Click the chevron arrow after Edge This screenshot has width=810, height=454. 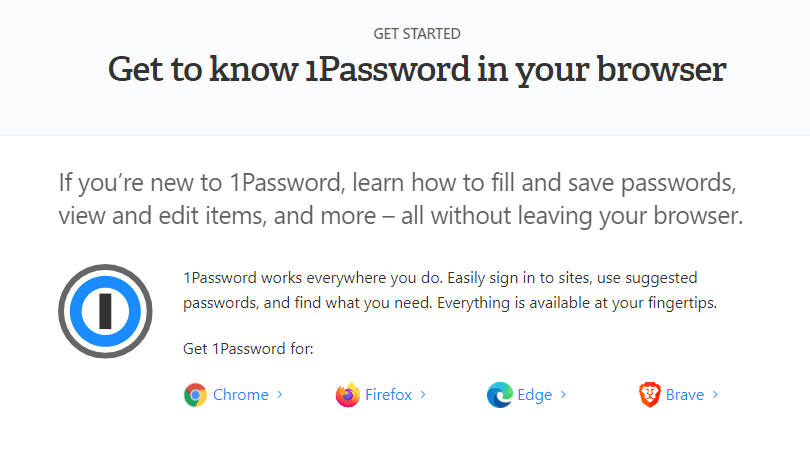pyautogui.click(x=563, y=395)
